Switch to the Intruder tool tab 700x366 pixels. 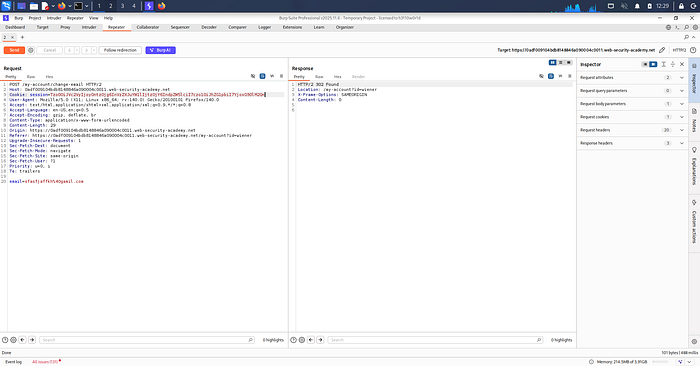click(x=89, y=27)
